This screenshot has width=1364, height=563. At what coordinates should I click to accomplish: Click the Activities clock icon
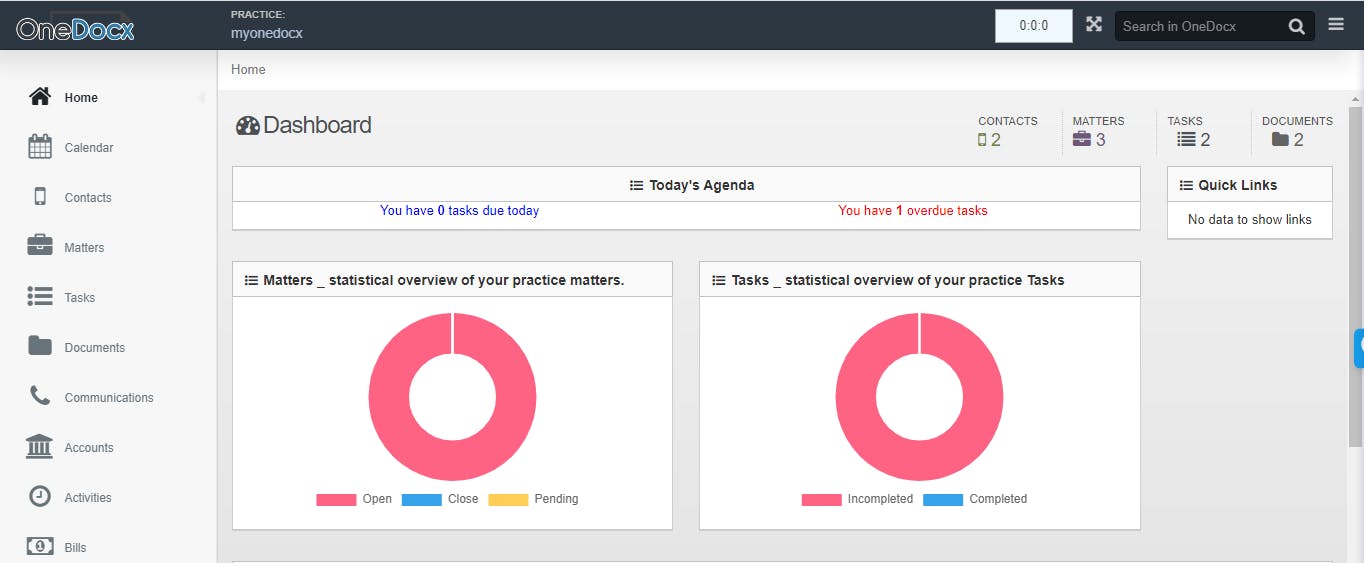coord(40,496)
